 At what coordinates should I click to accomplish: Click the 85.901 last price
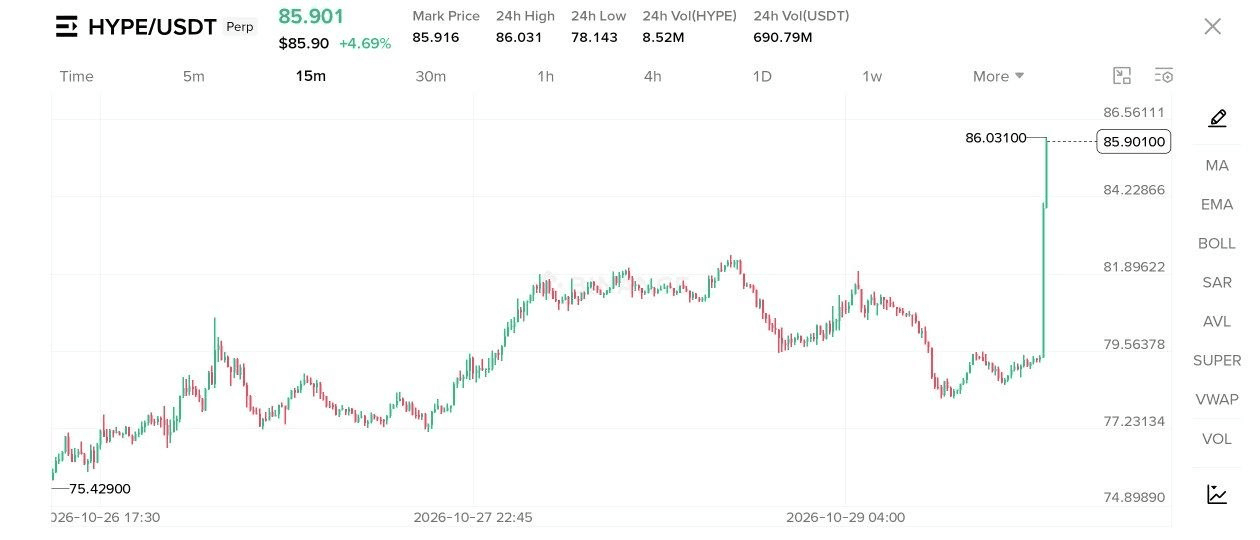coord(311,17)
